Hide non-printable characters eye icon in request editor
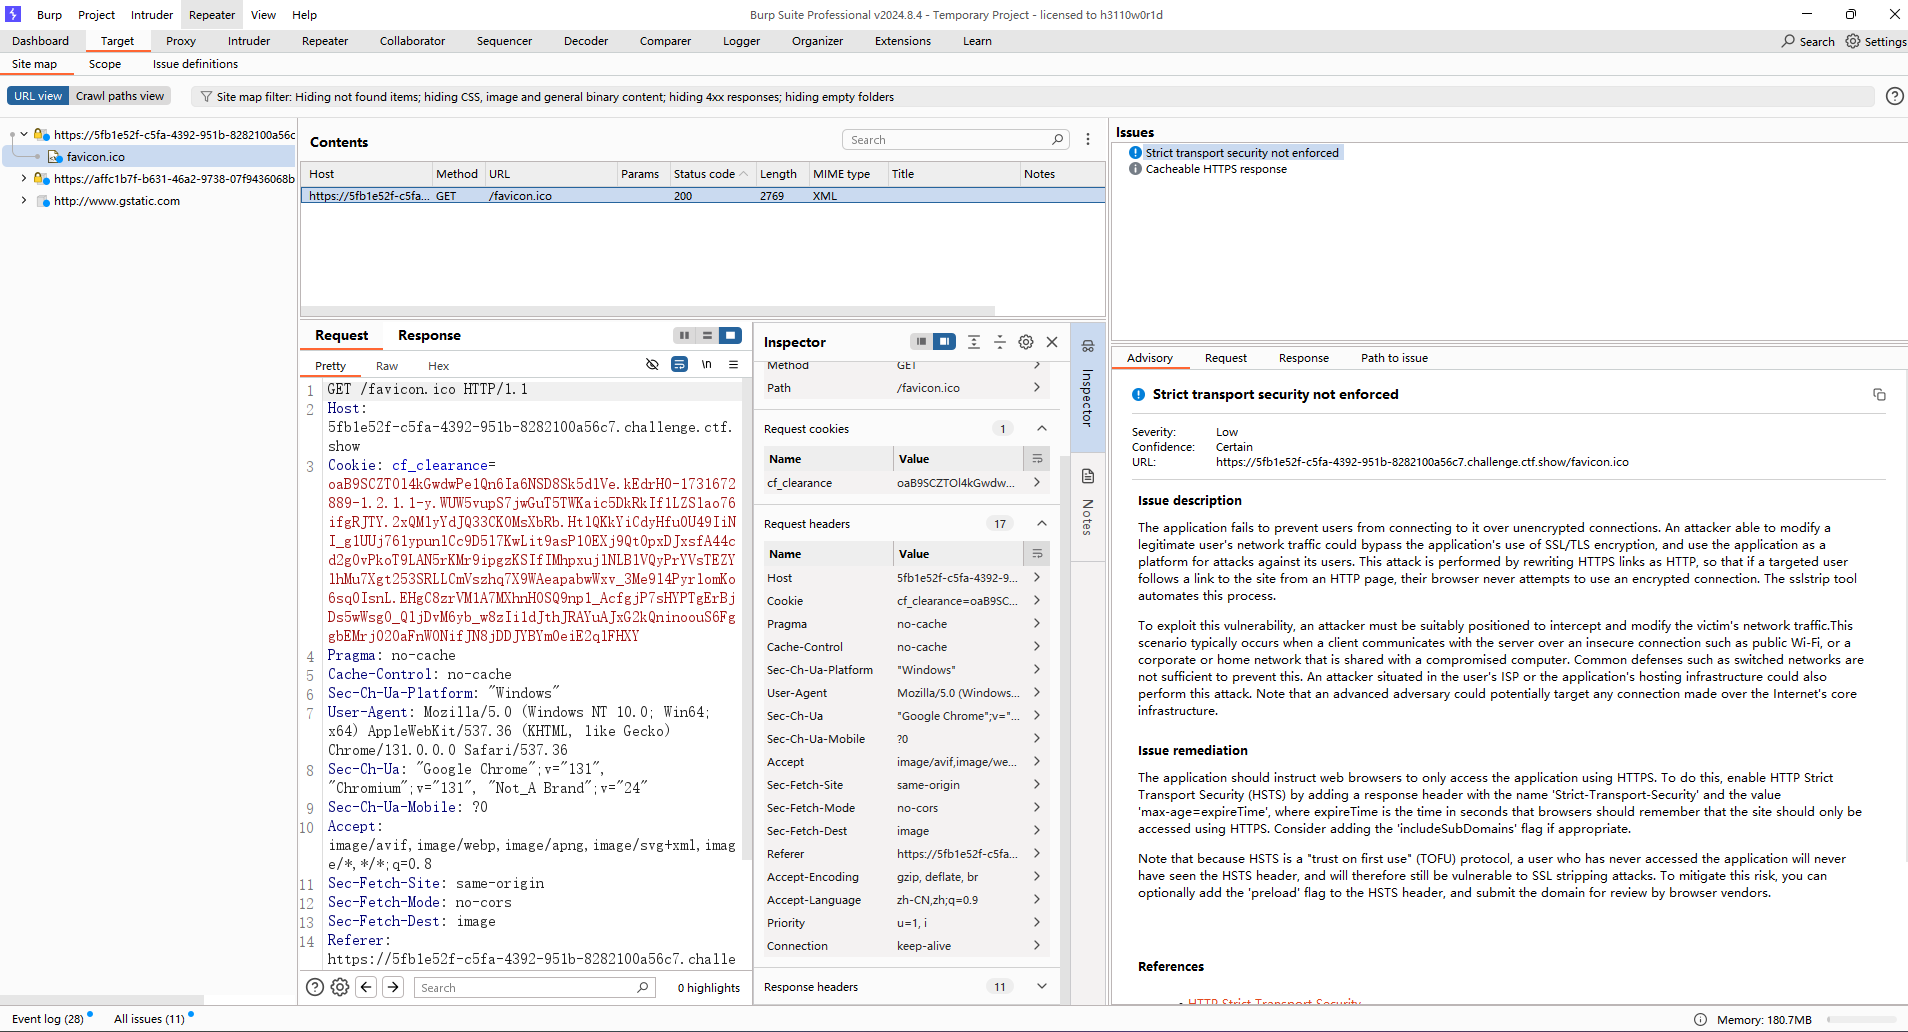Viewport: 1908px width, 1032px height. pyautogui.click(x=652, y=365)
